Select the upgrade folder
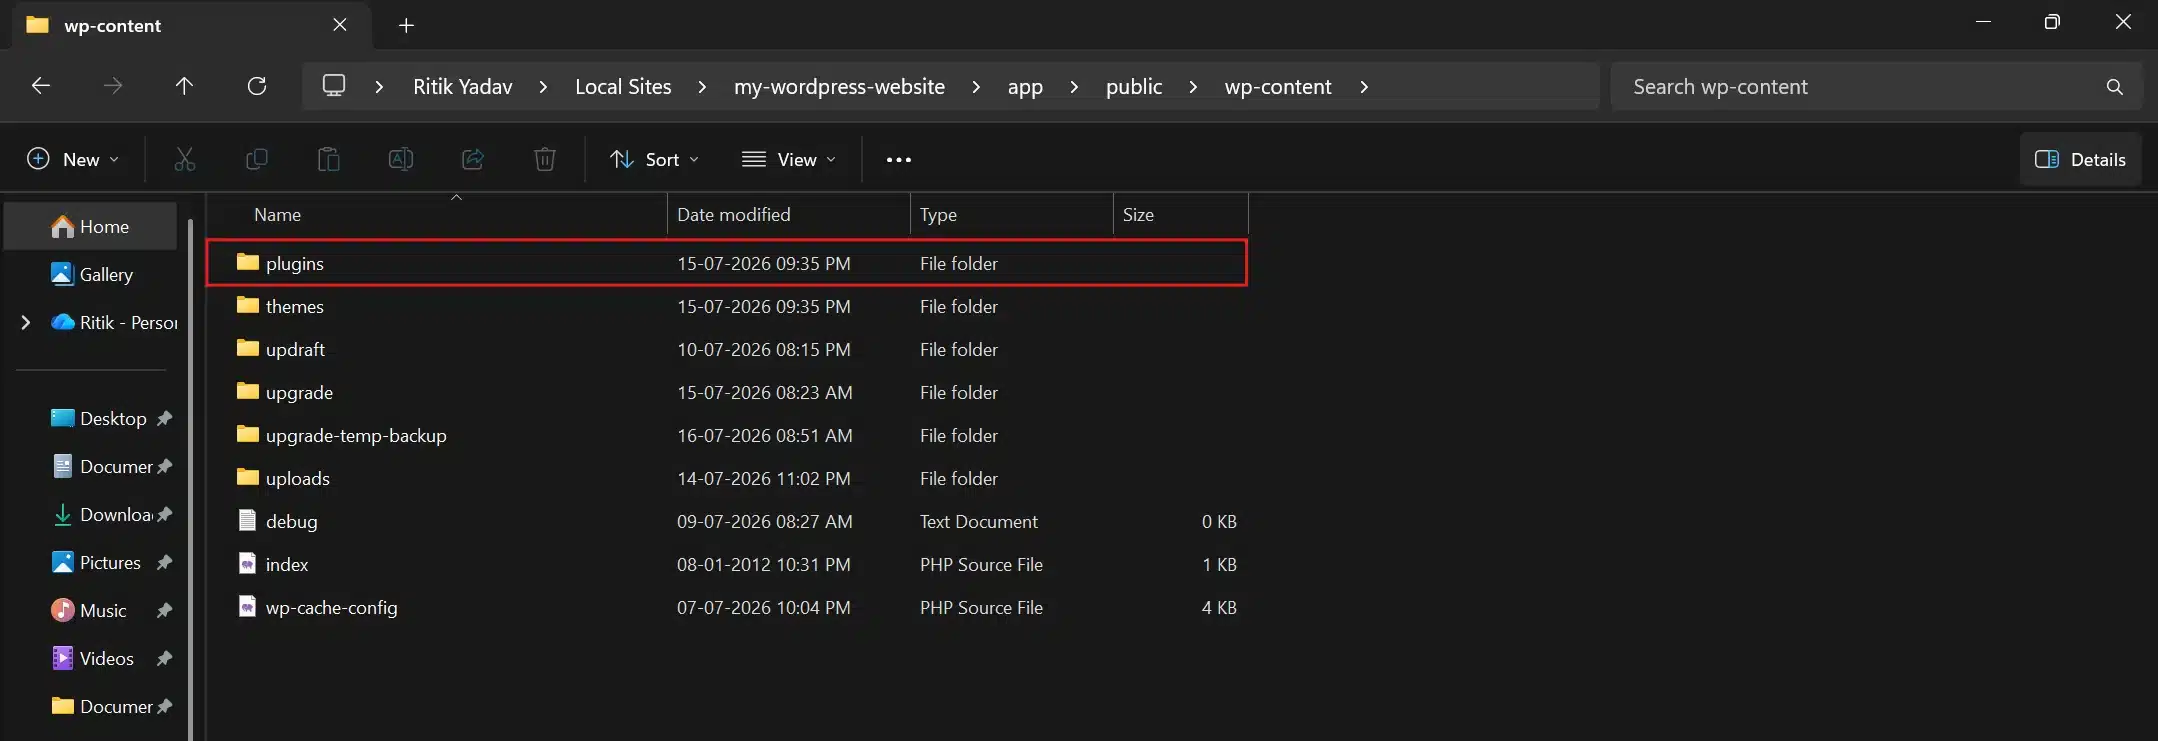 [x=727, y=392]
